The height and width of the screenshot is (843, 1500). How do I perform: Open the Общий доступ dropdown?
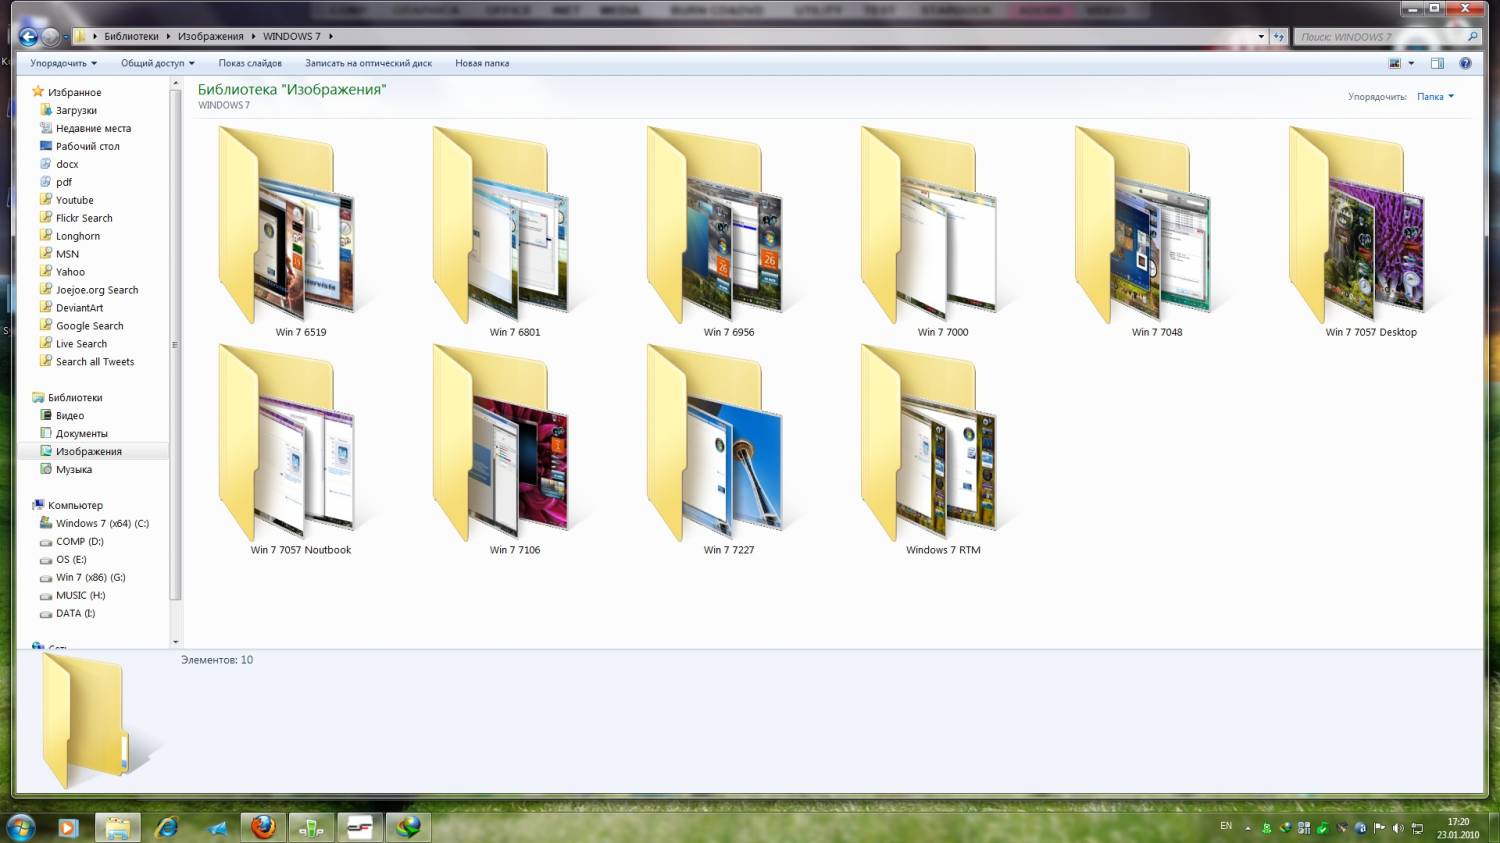tap(157, 63)
